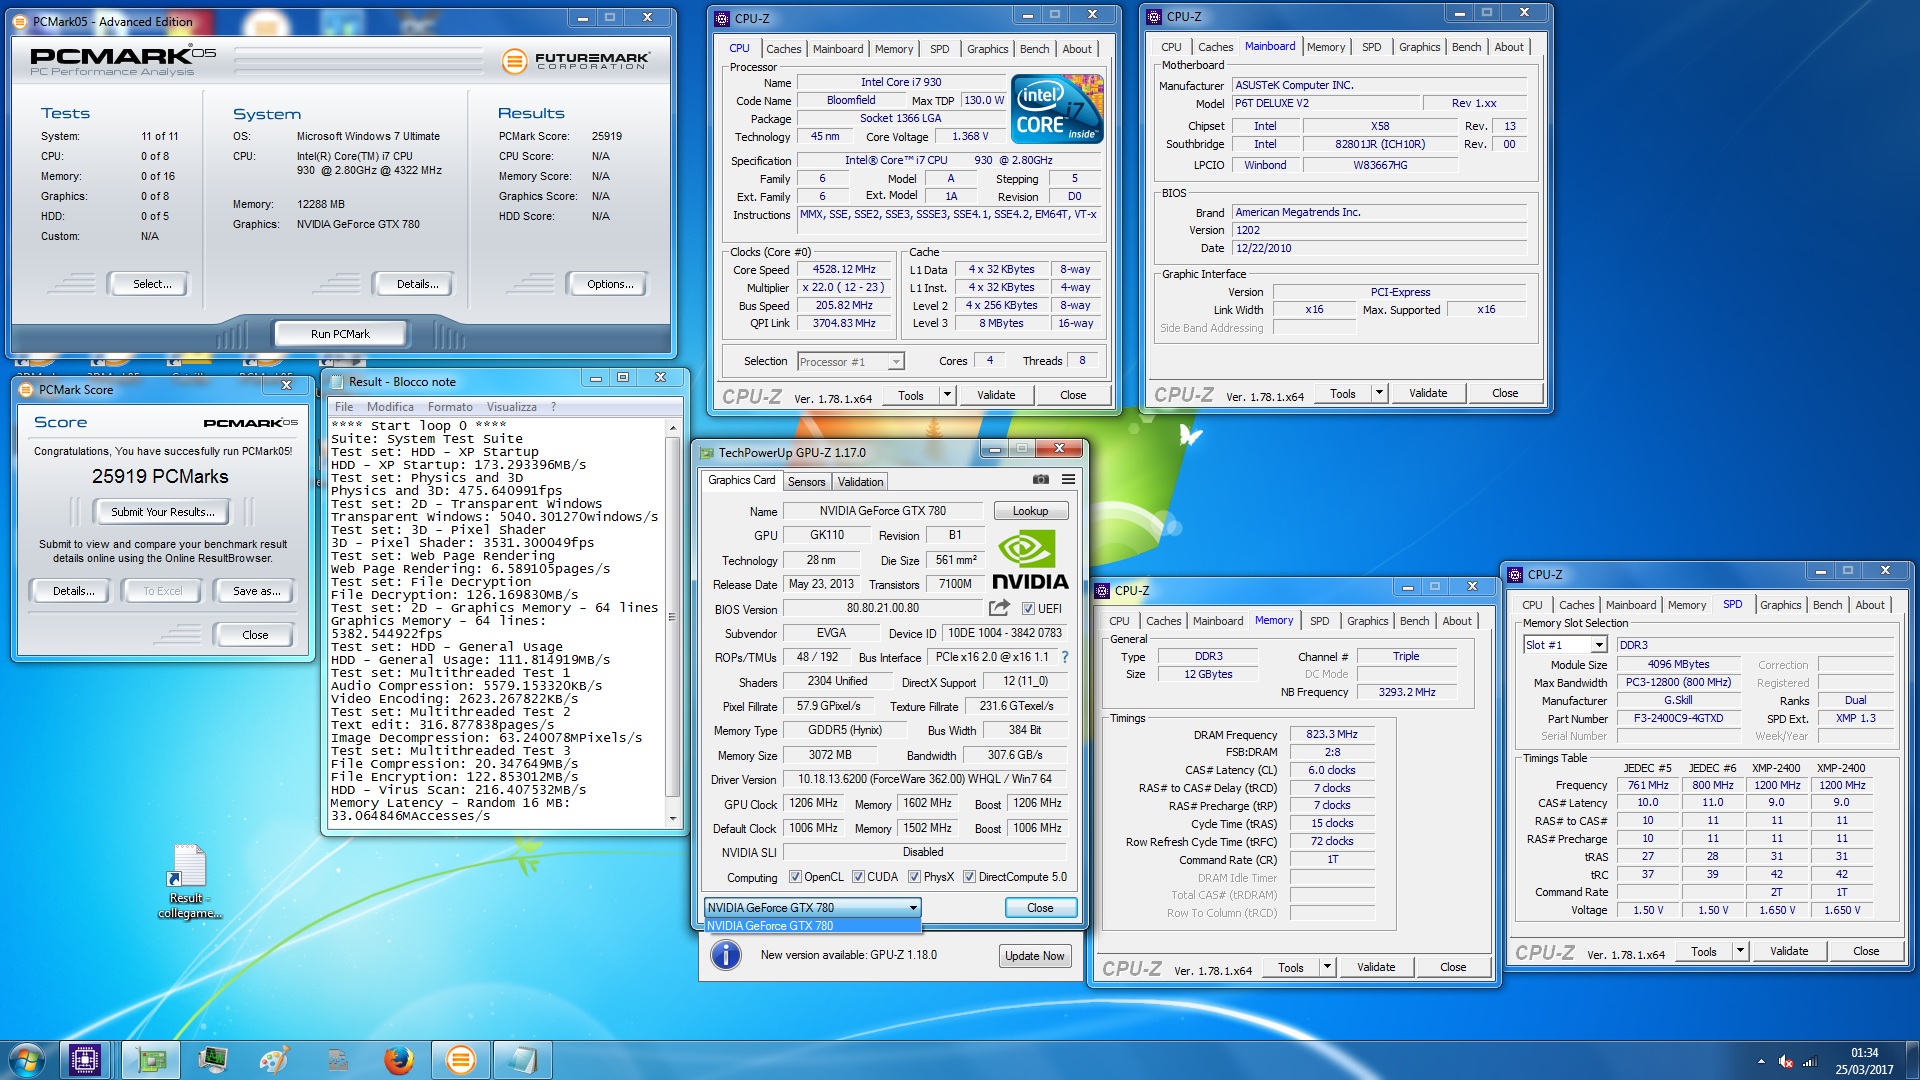Viewport: 1920px width, 1080px height.
Task: Select the PCMark orange taskbar icon
Action: point(461,1060)
